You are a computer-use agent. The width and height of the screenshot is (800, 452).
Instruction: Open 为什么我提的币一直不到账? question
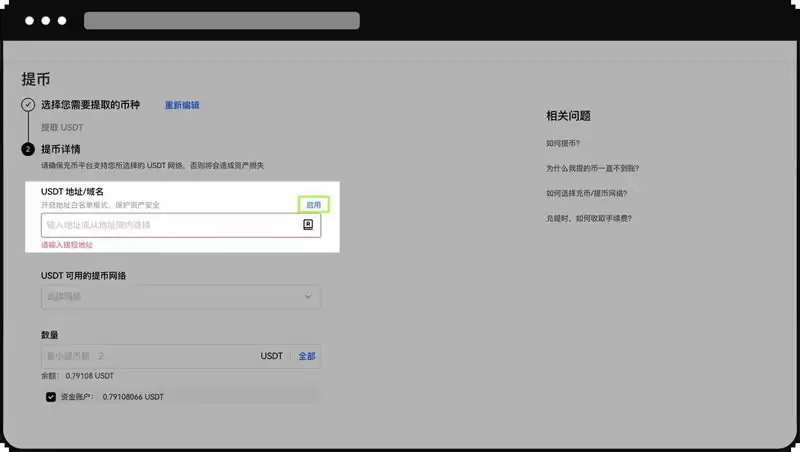point(592,168)
